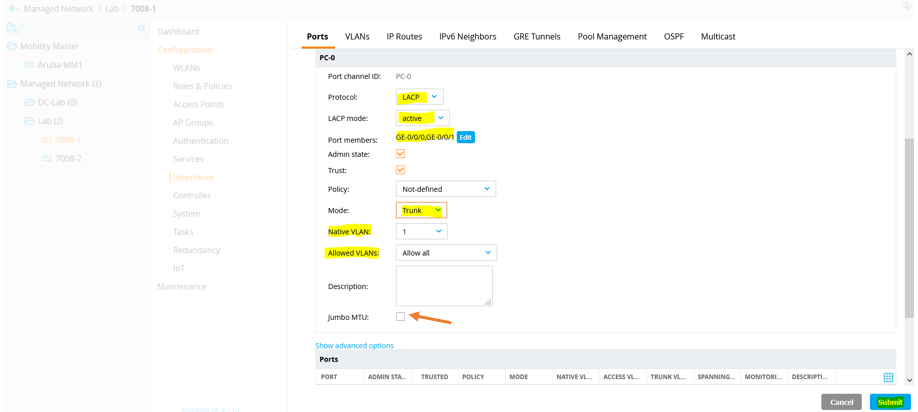Switch to the OSPF tab

coord(673,36)
